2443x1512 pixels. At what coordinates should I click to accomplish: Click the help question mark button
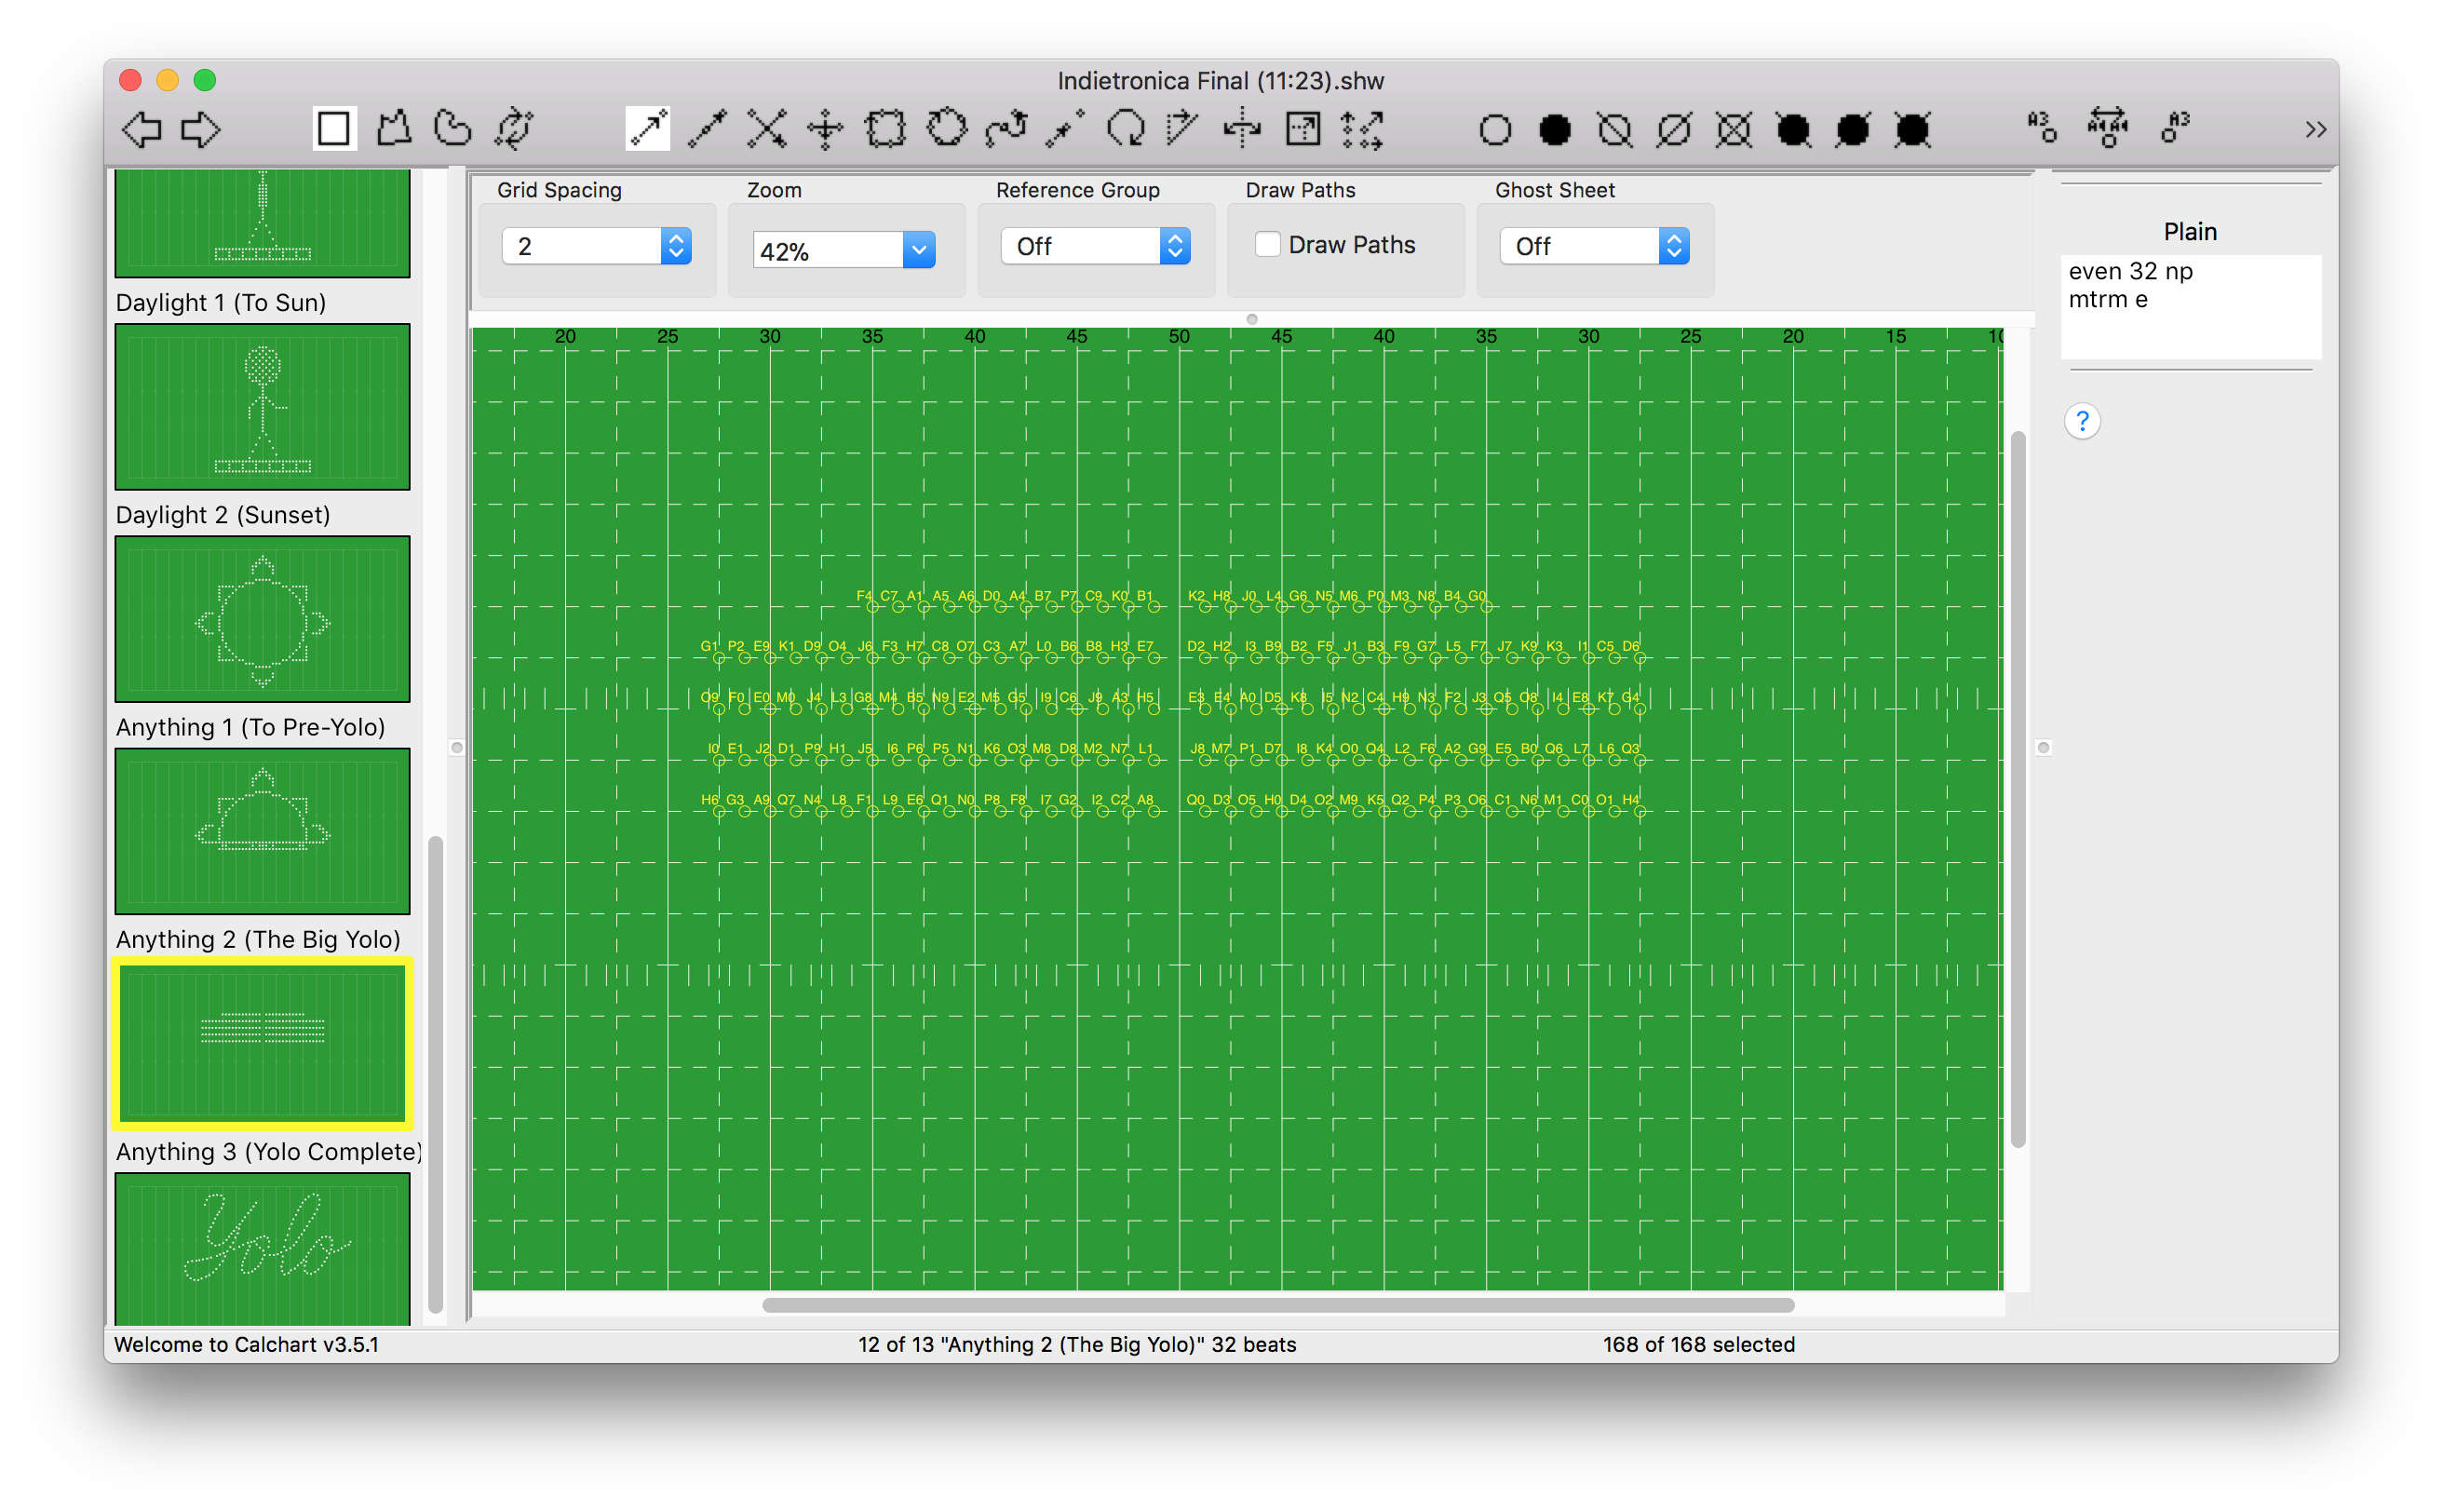(x=2082, y=421)
